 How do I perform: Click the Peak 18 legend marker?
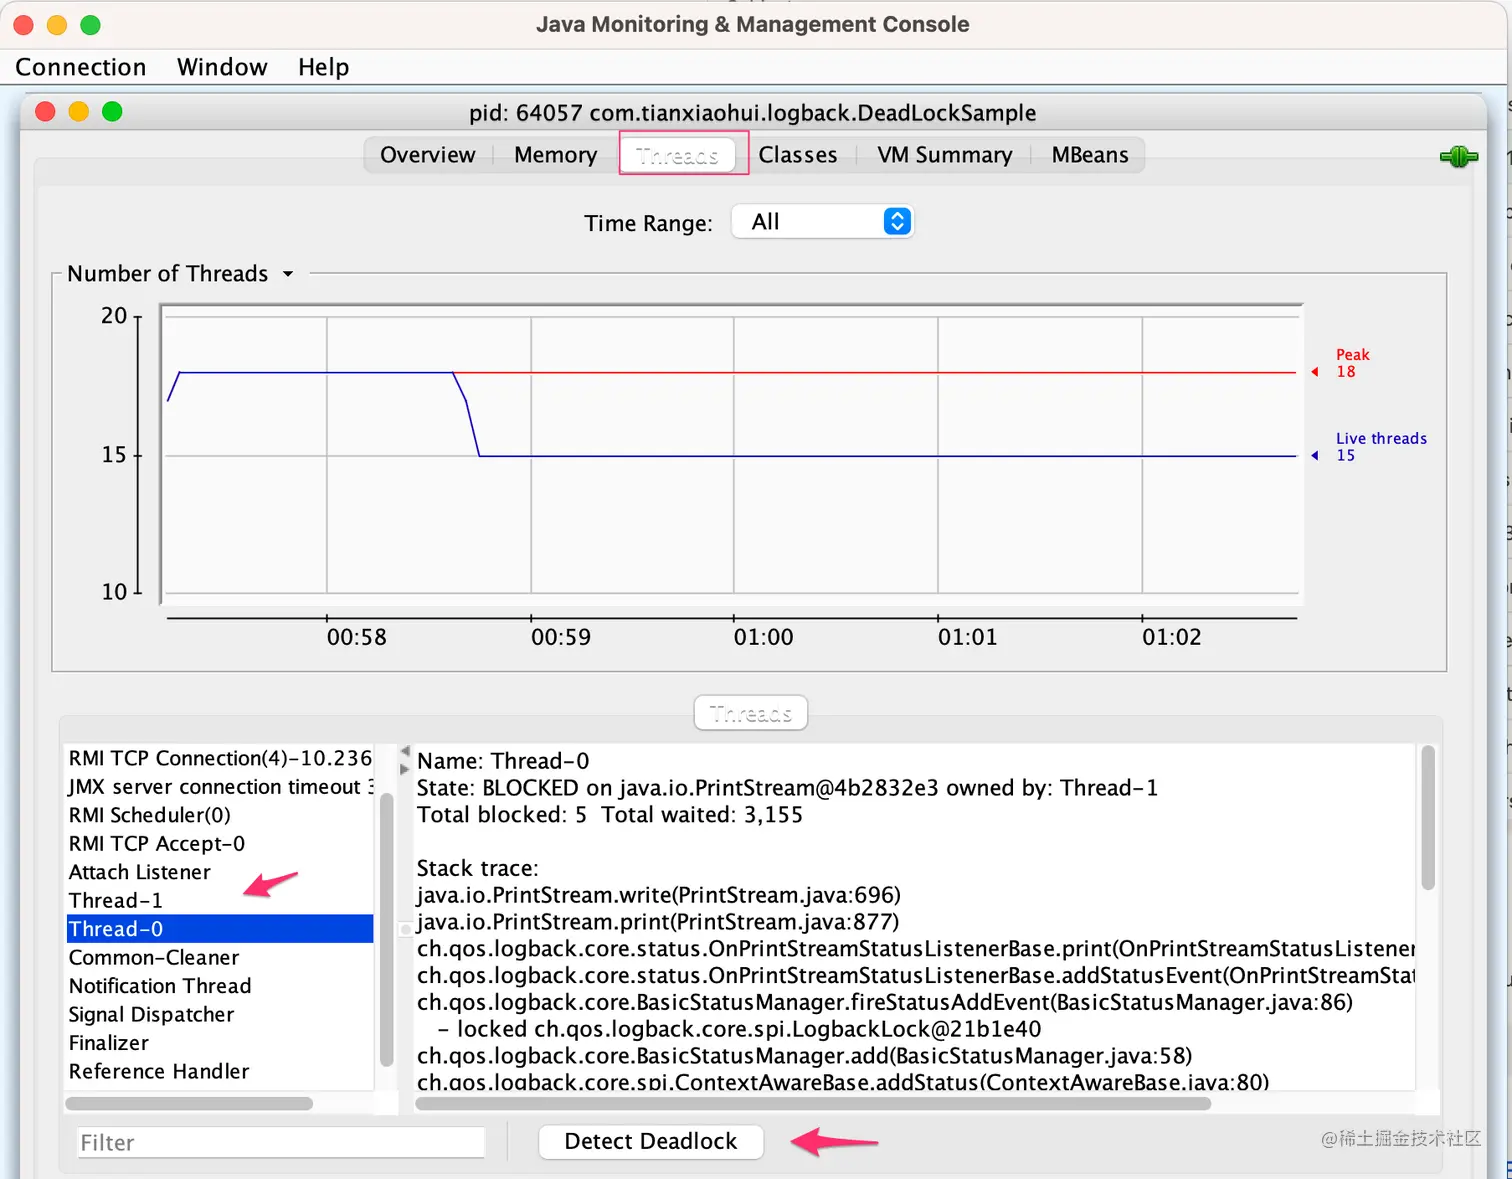(x=1316, y=372)
